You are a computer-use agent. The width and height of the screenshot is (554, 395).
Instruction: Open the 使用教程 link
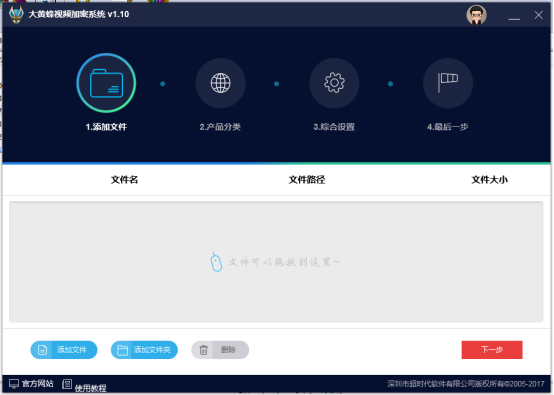90,388
